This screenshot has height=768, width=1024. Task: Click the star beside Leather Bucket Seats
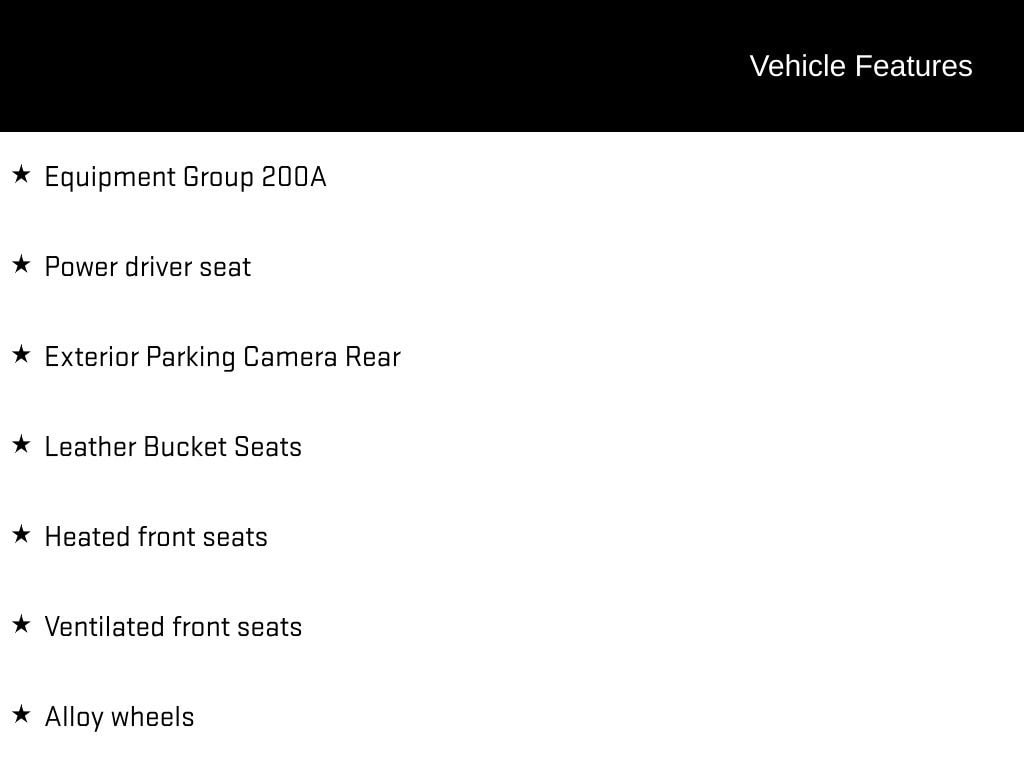(21, 445)
